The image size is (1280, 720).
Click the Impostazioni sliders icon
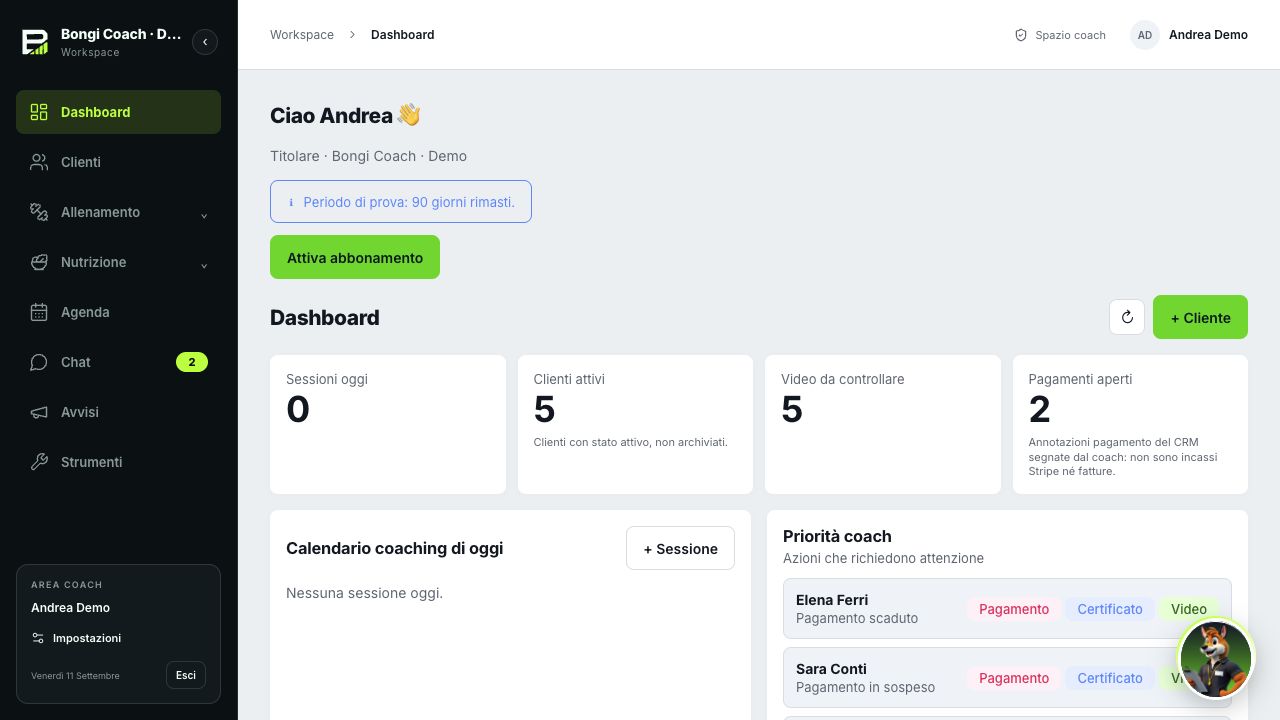pyautogui.click(x=38, y=638)
